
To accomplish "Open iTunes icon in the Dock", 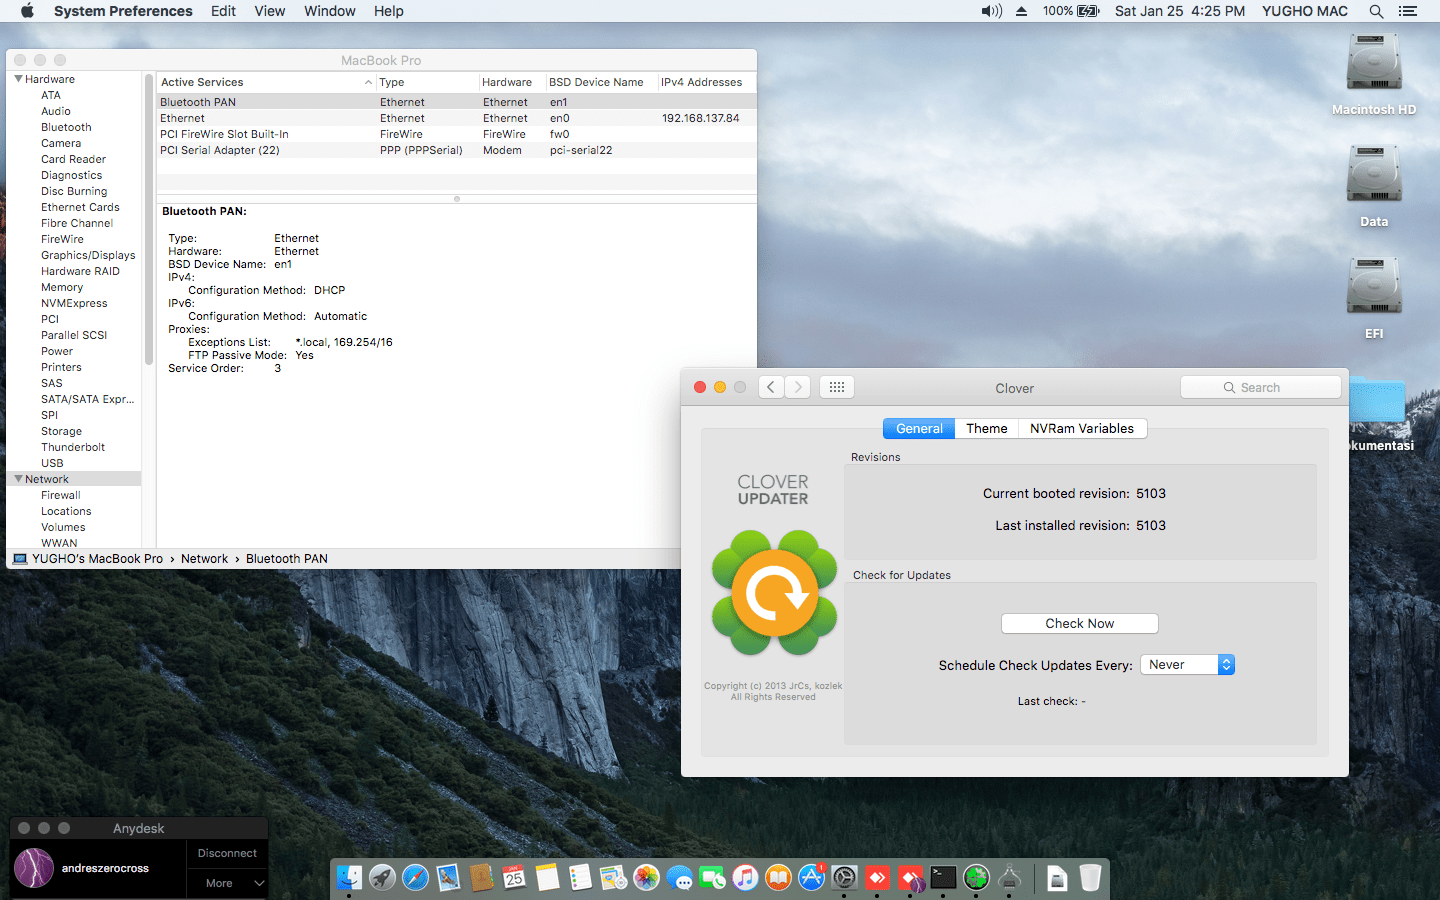I will pos(745,878).
